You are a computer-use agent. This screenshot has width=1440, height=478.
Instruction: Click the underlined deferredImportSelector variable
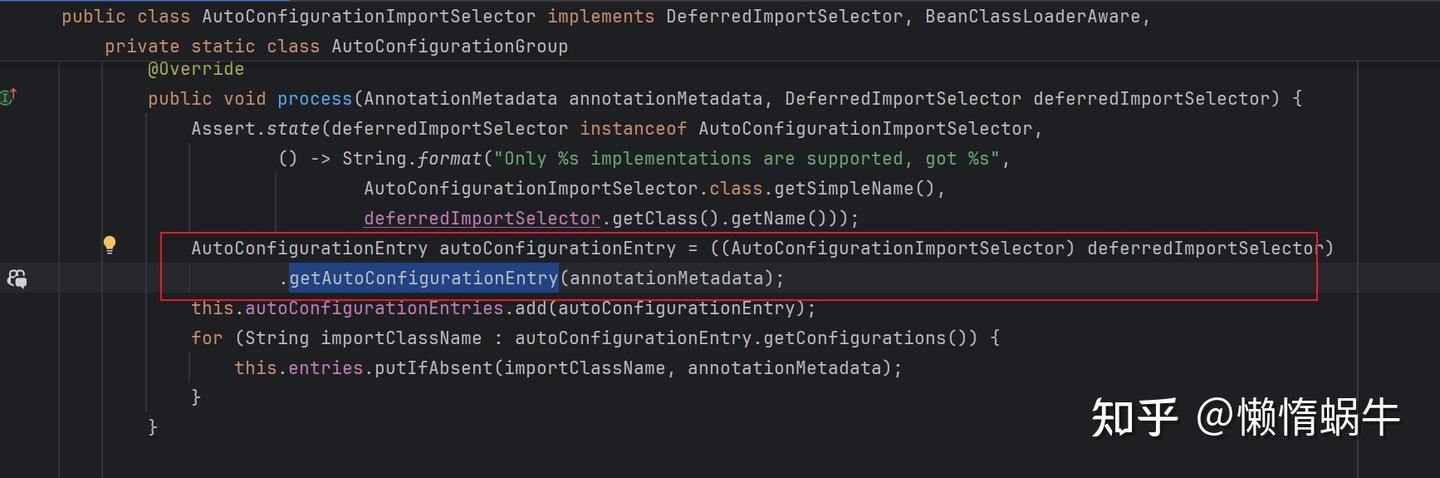481,218
